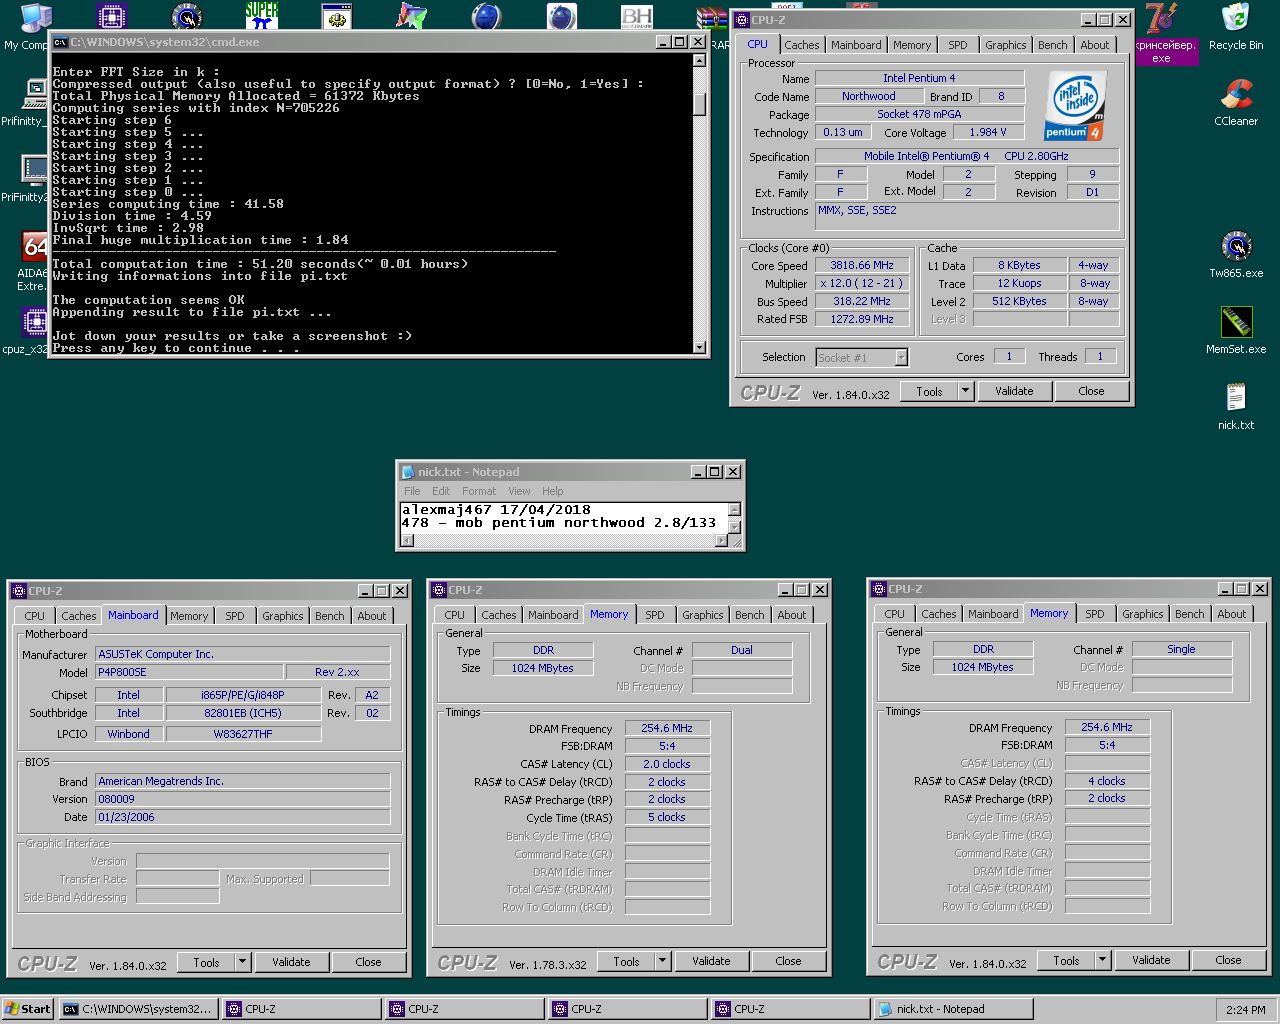The width and height of the screenshot is (1280, 1024).
Task: Open Tools dropdown arrow in Mainboard CPU-Z window
Action: pyautogui.click(x=242, y=962)
